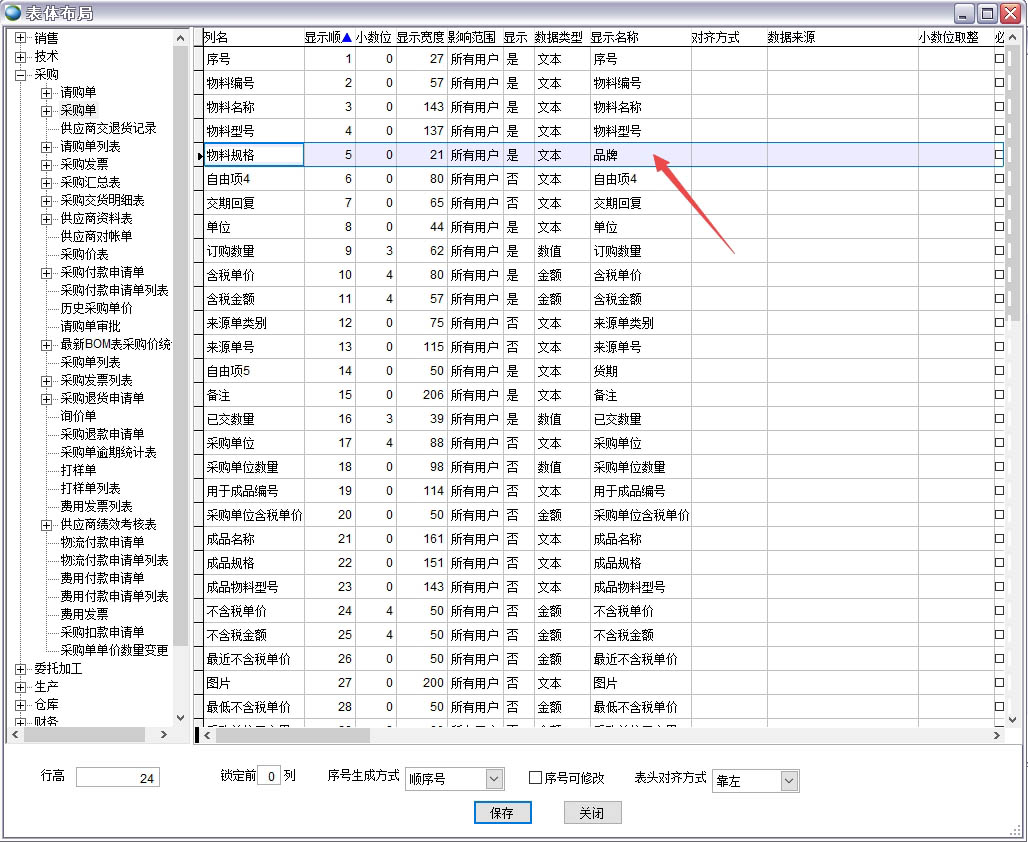Click the 行高 input field
The width and height of the screenshot is (1028, 843).
click(117, 778)
